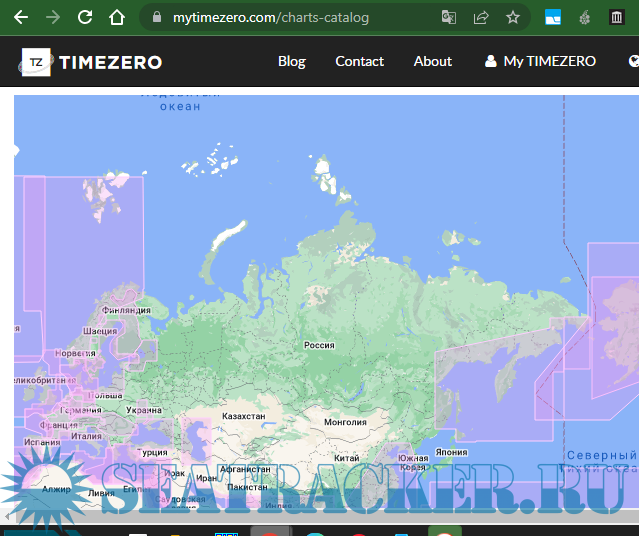This screenshot has height=536, width=639.
Task: Click the Казахстан label on the map
Action: pos(243,415)
